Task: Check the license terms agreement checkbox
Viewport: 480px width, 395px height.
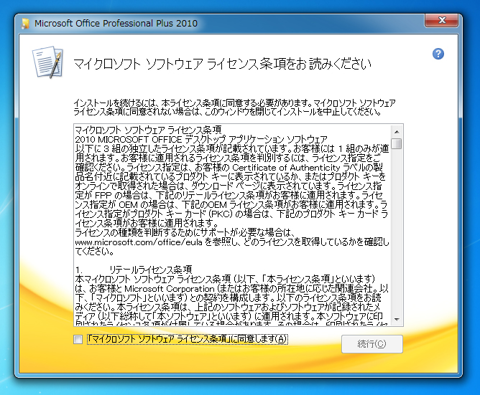Action: 78,339
